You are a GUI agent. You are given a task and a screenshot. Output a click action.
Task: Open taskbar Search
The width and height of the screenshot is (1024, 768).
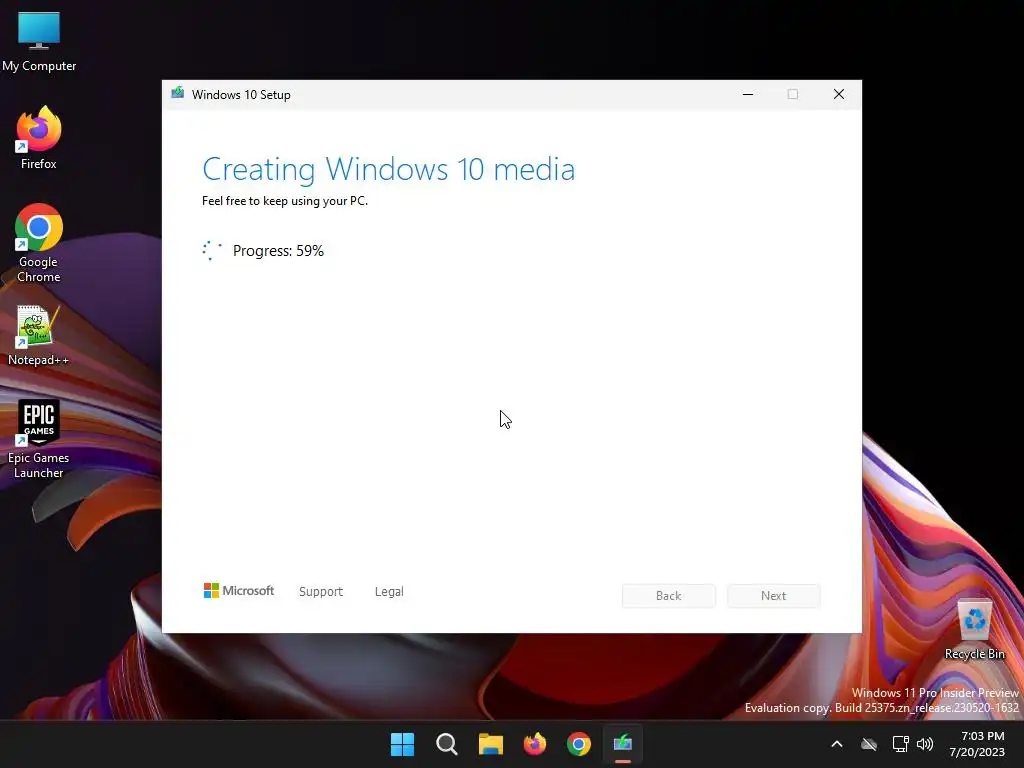tap(447, 744)
